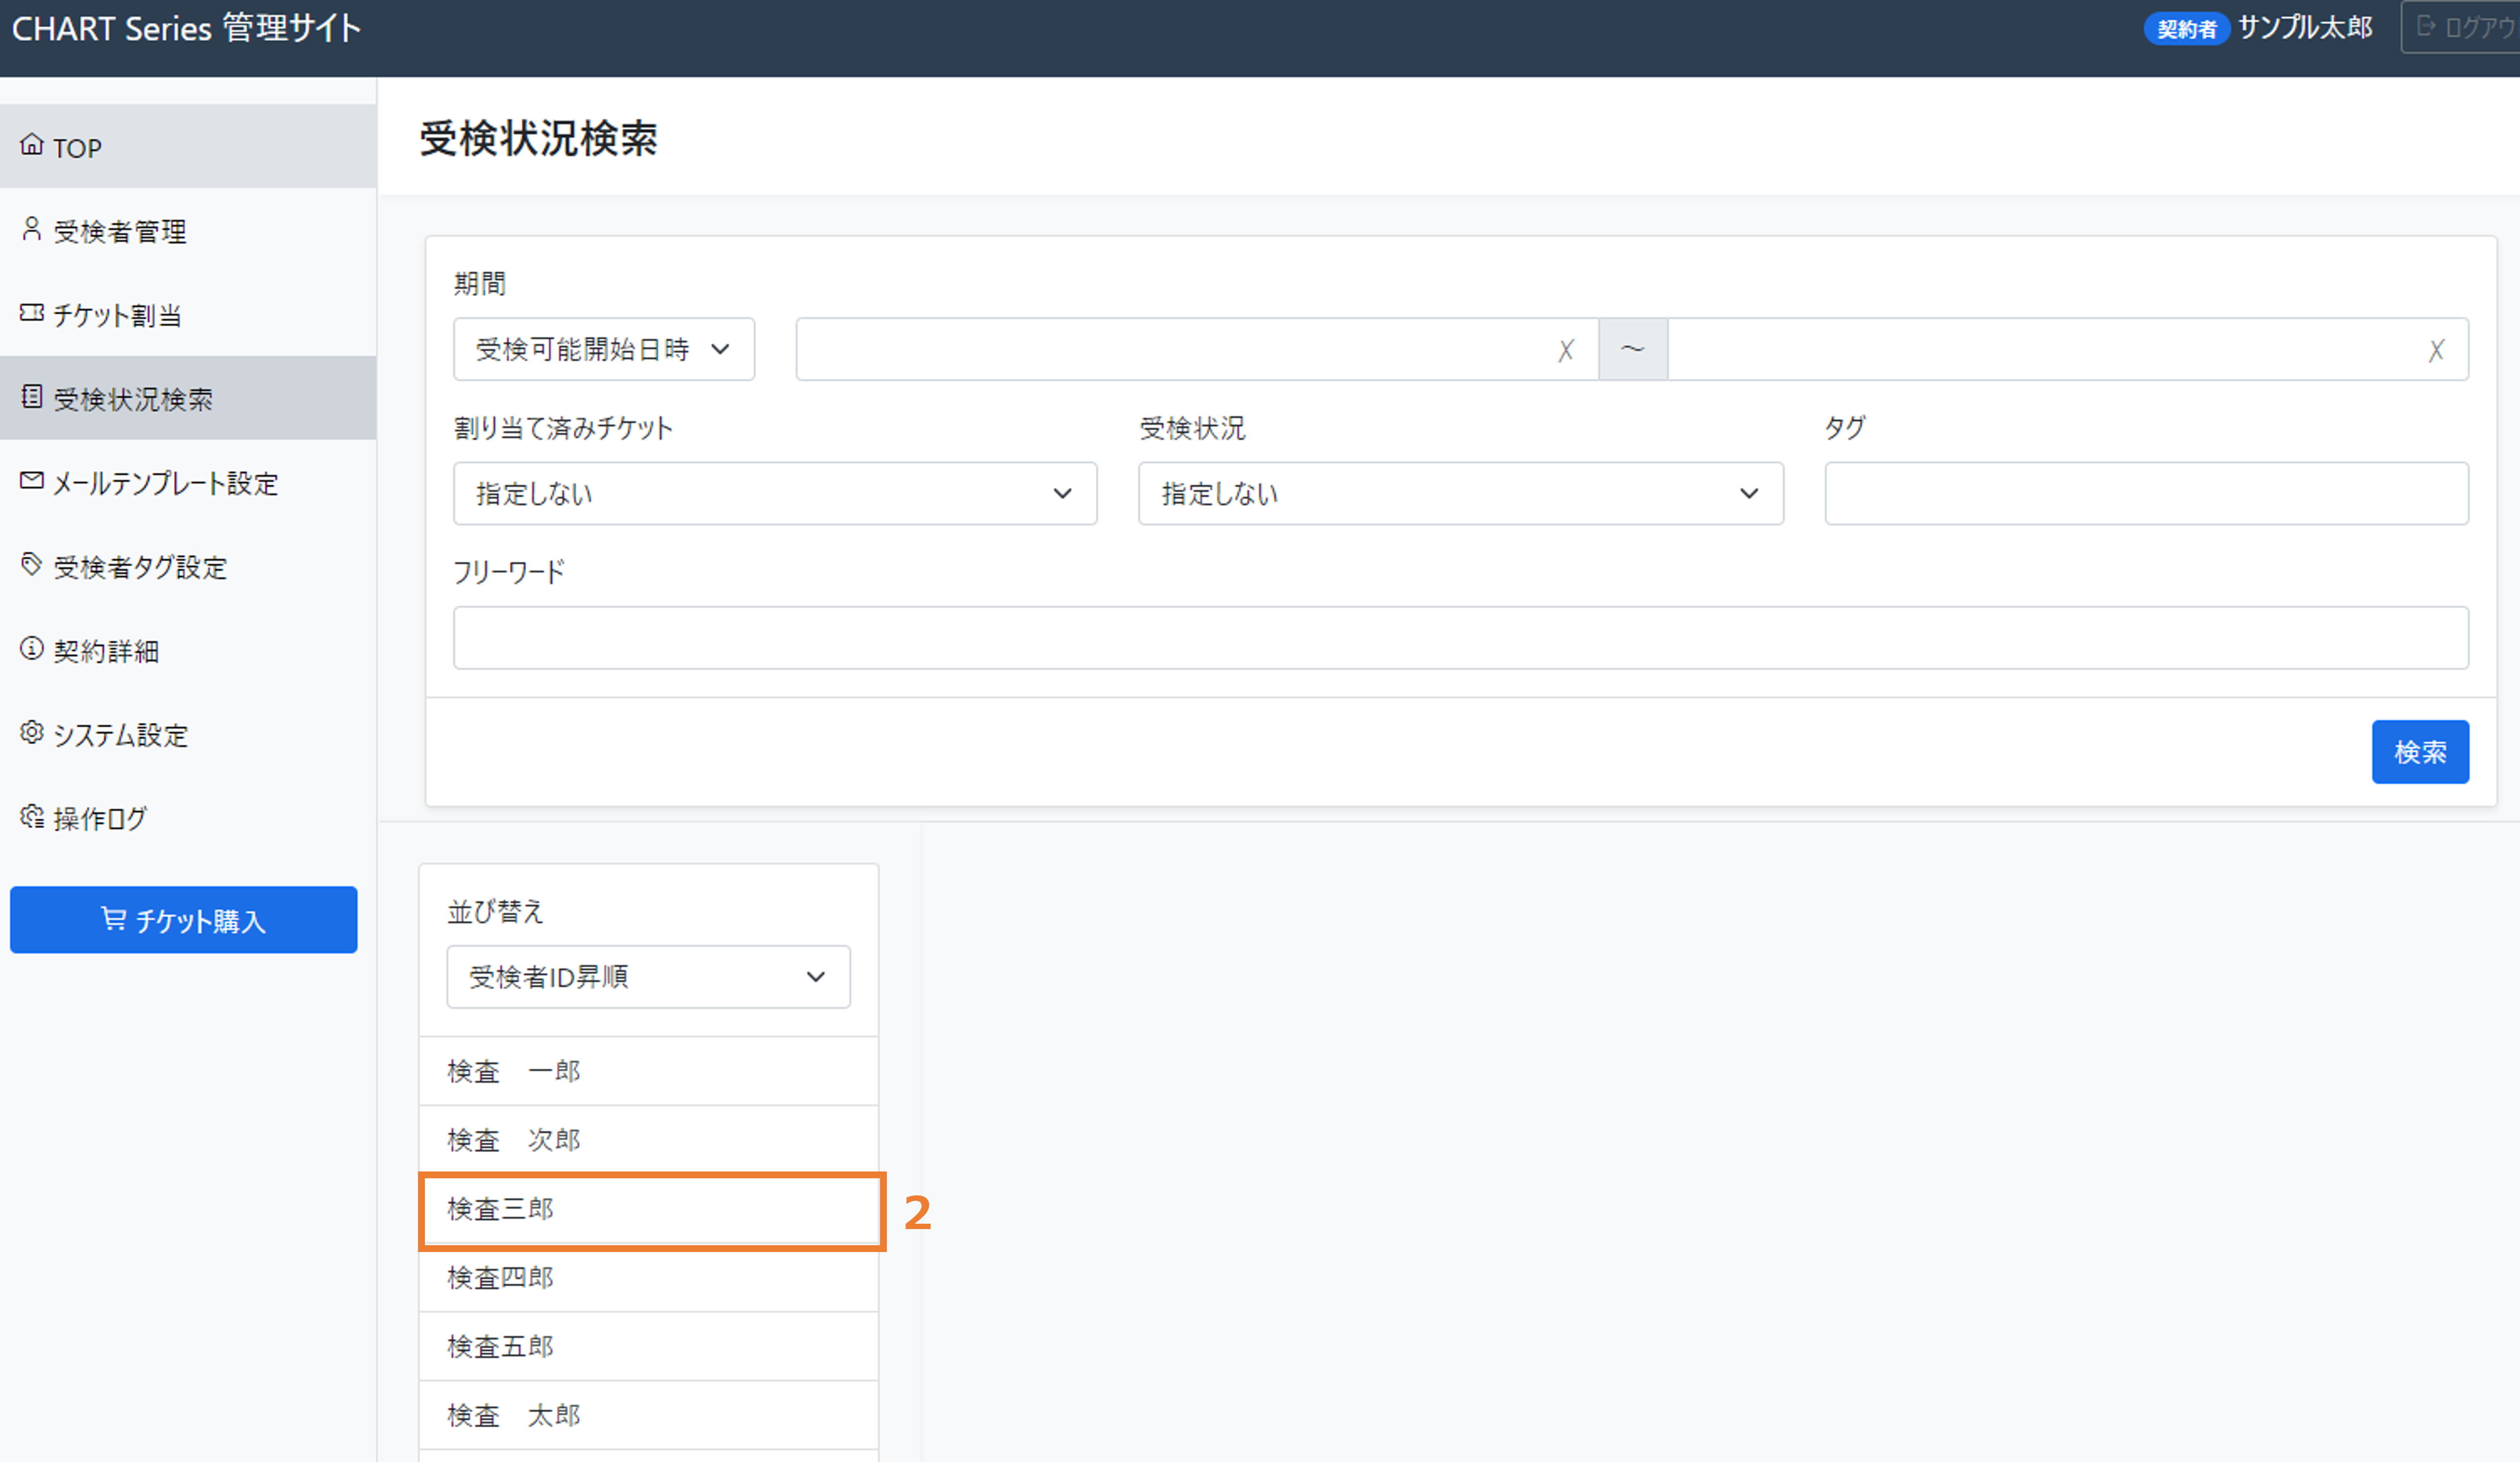Open チケット割当 page

coord(188,314)
